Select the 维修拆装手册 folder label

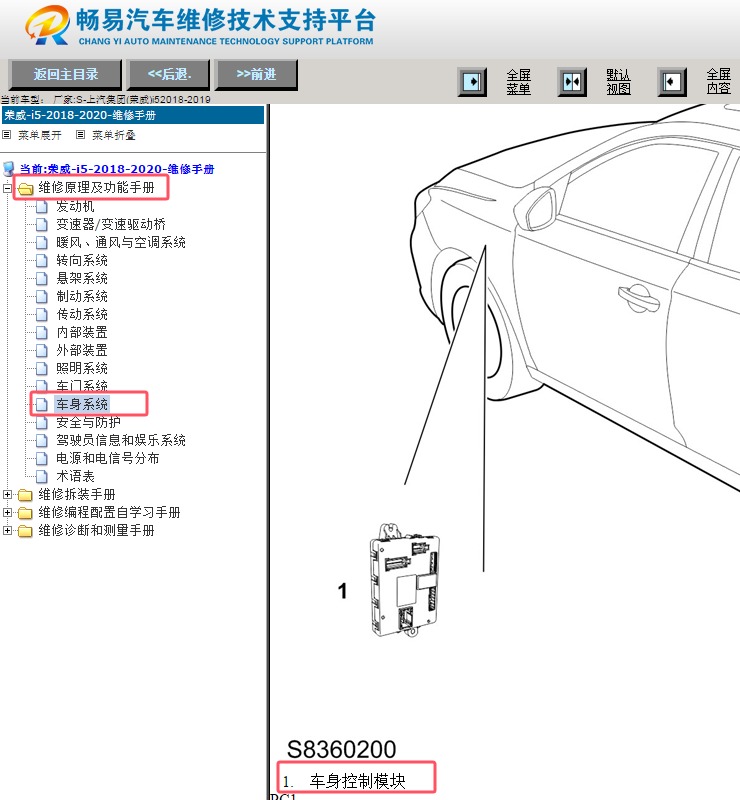point(77,494)
